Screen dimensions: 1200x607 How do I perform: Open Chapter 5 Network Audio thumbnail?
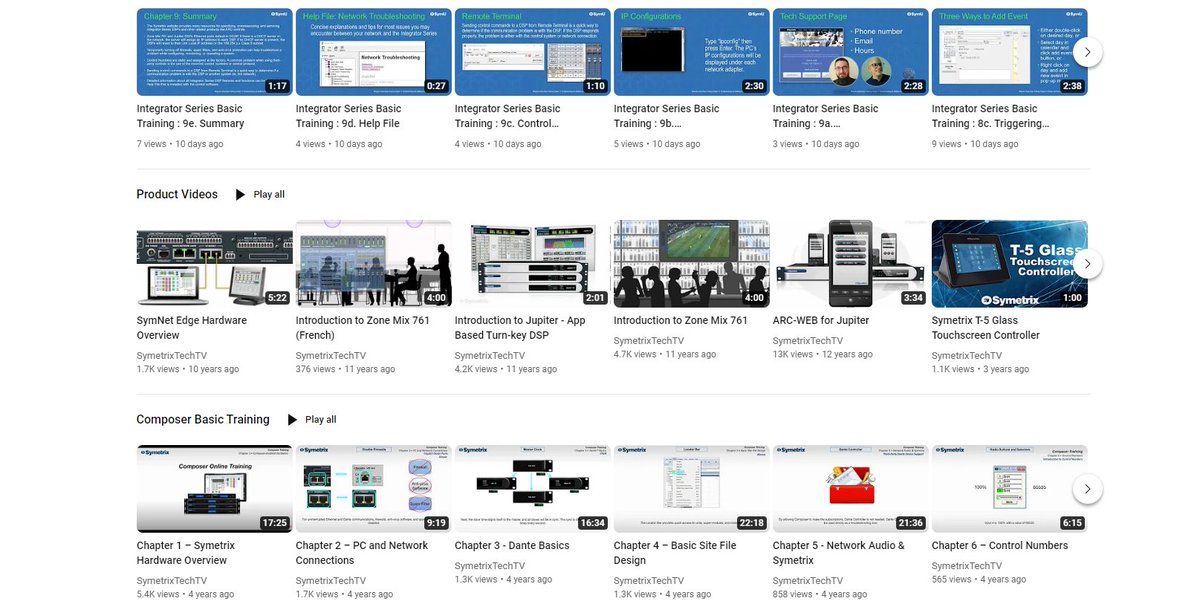click(851, 489)
